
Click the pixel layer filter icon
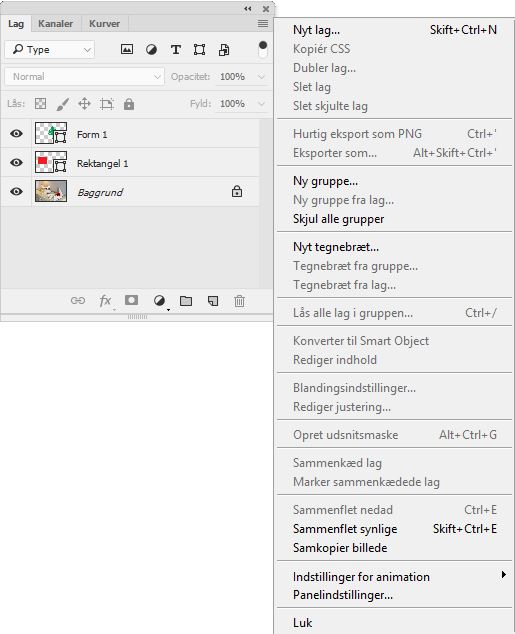click(127, 49)
